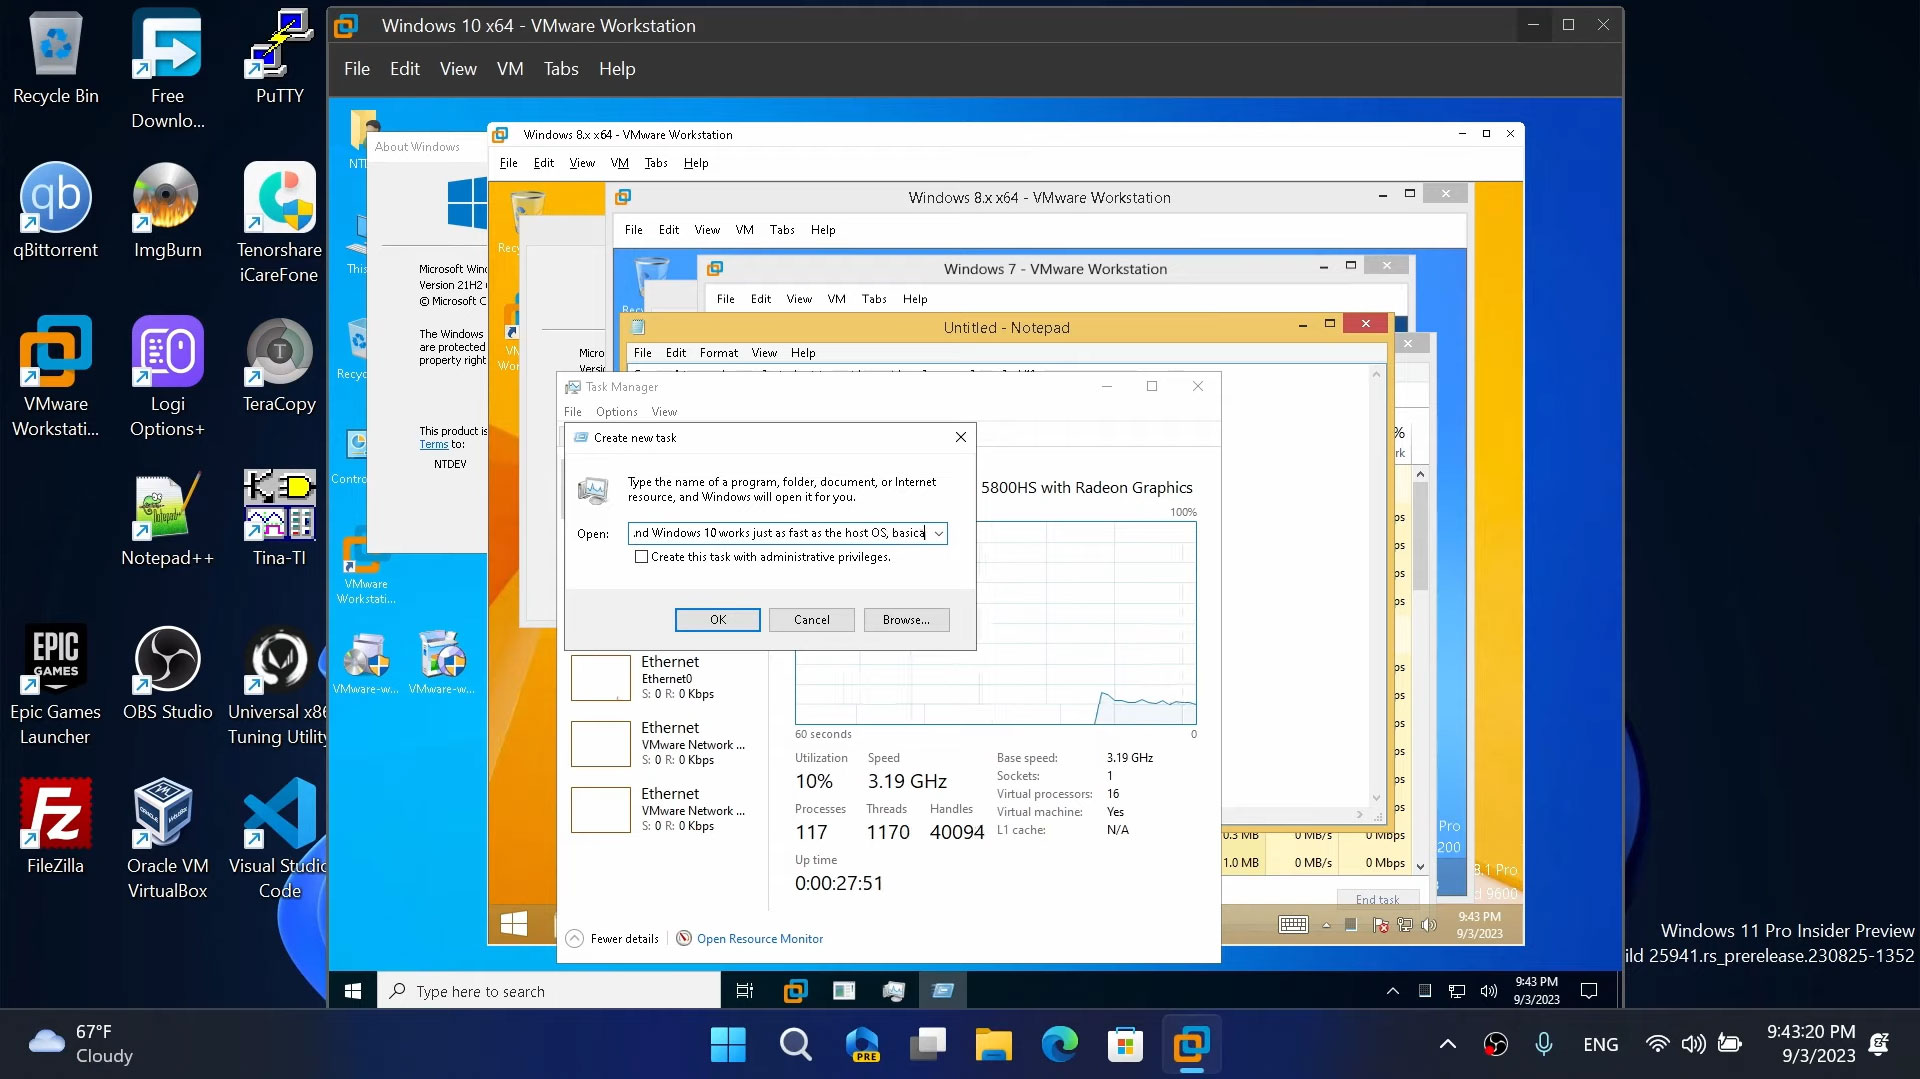Show hidden icons in the host system tray
The height and width of the screenshot is (1079, 1920).
pos(1447,1045)
